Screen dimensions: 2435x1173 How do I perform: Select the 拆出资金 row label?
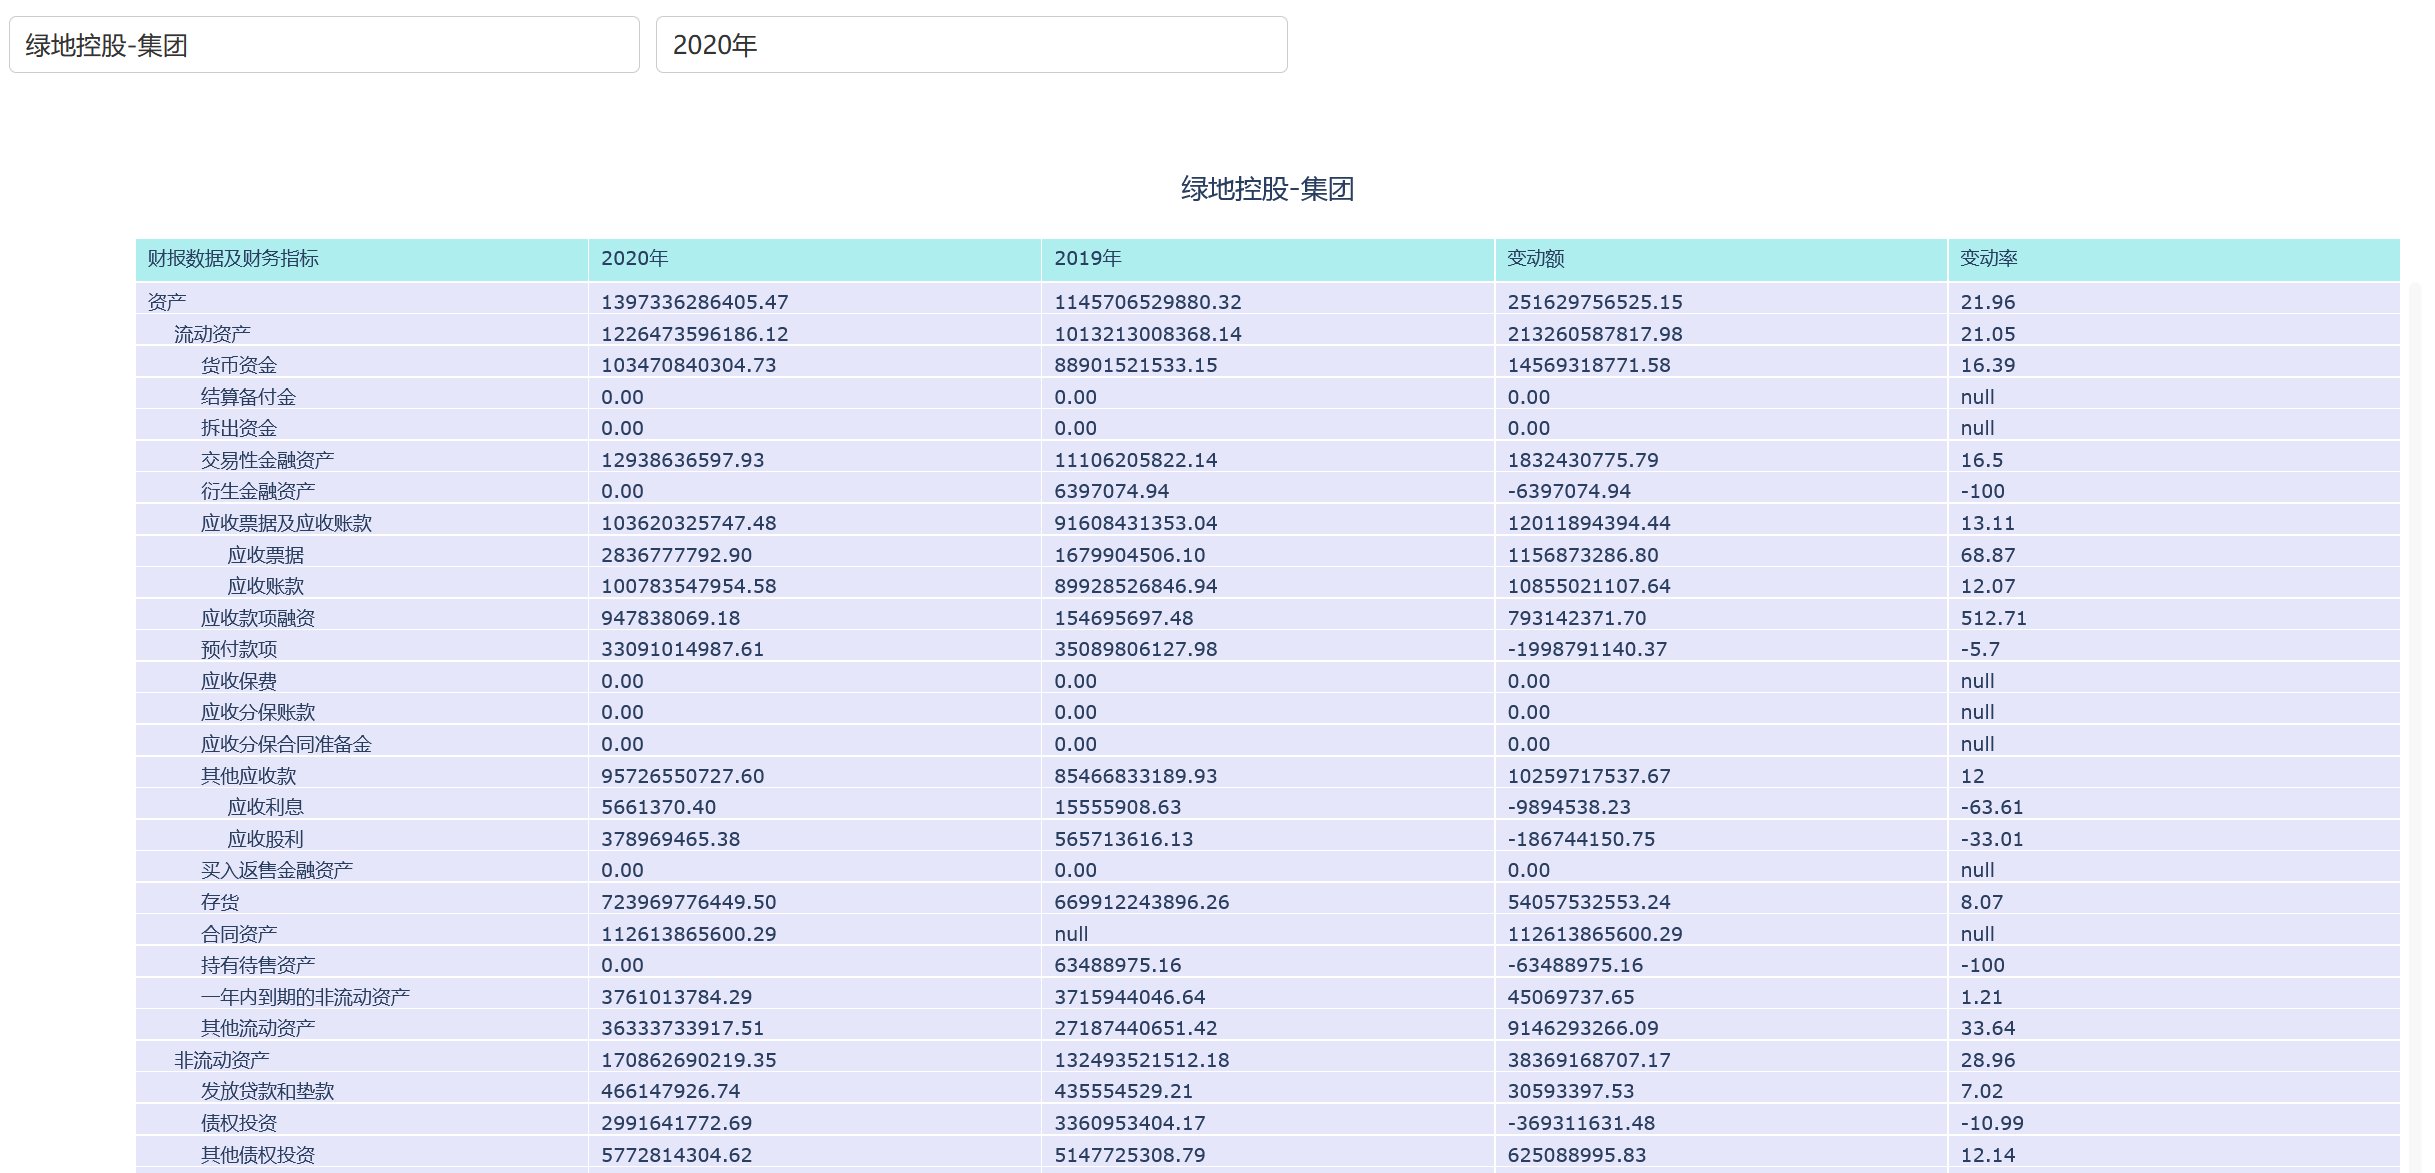click(239, 428)
